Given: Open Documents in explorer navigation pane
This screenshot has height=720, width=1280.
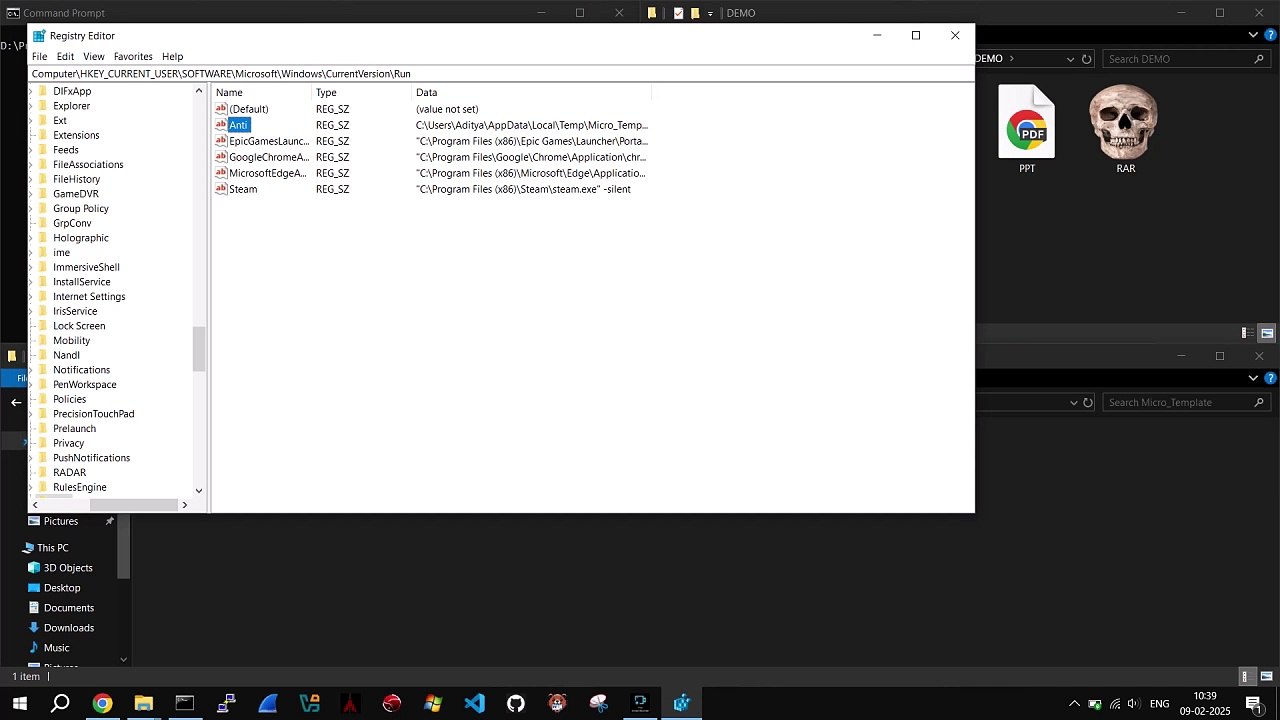Looking at the screenshot, I should pos(68,608).
